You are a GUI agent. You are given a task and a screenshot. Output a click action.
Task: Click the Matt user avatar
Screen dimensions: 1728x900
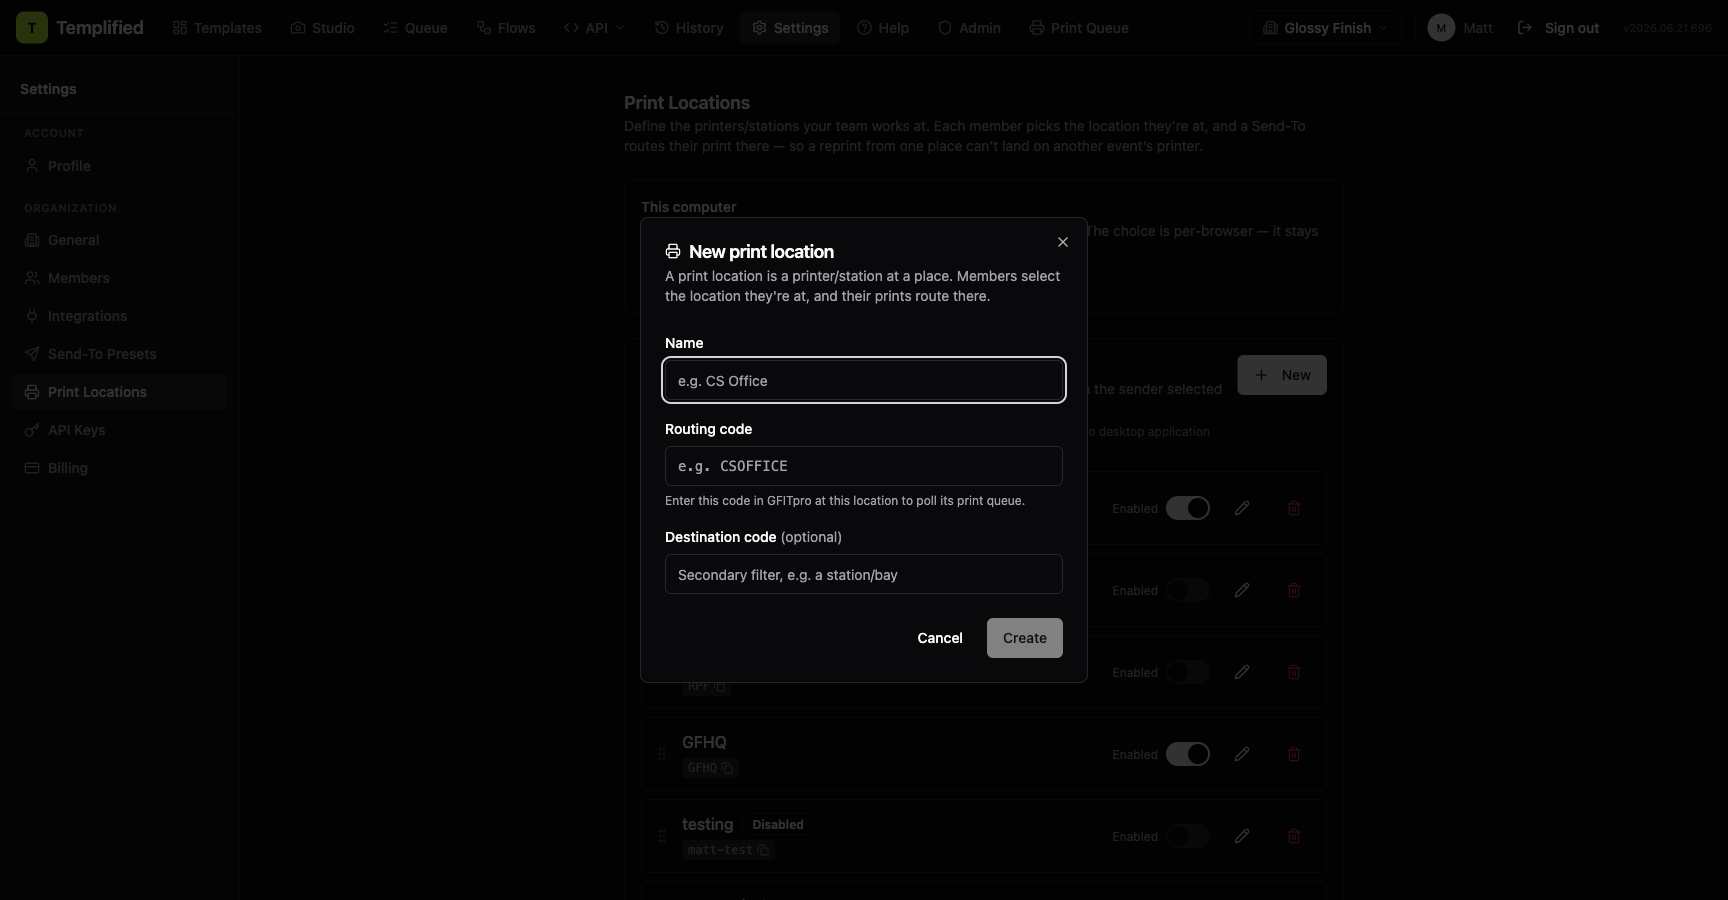(x=1441, y=28)
